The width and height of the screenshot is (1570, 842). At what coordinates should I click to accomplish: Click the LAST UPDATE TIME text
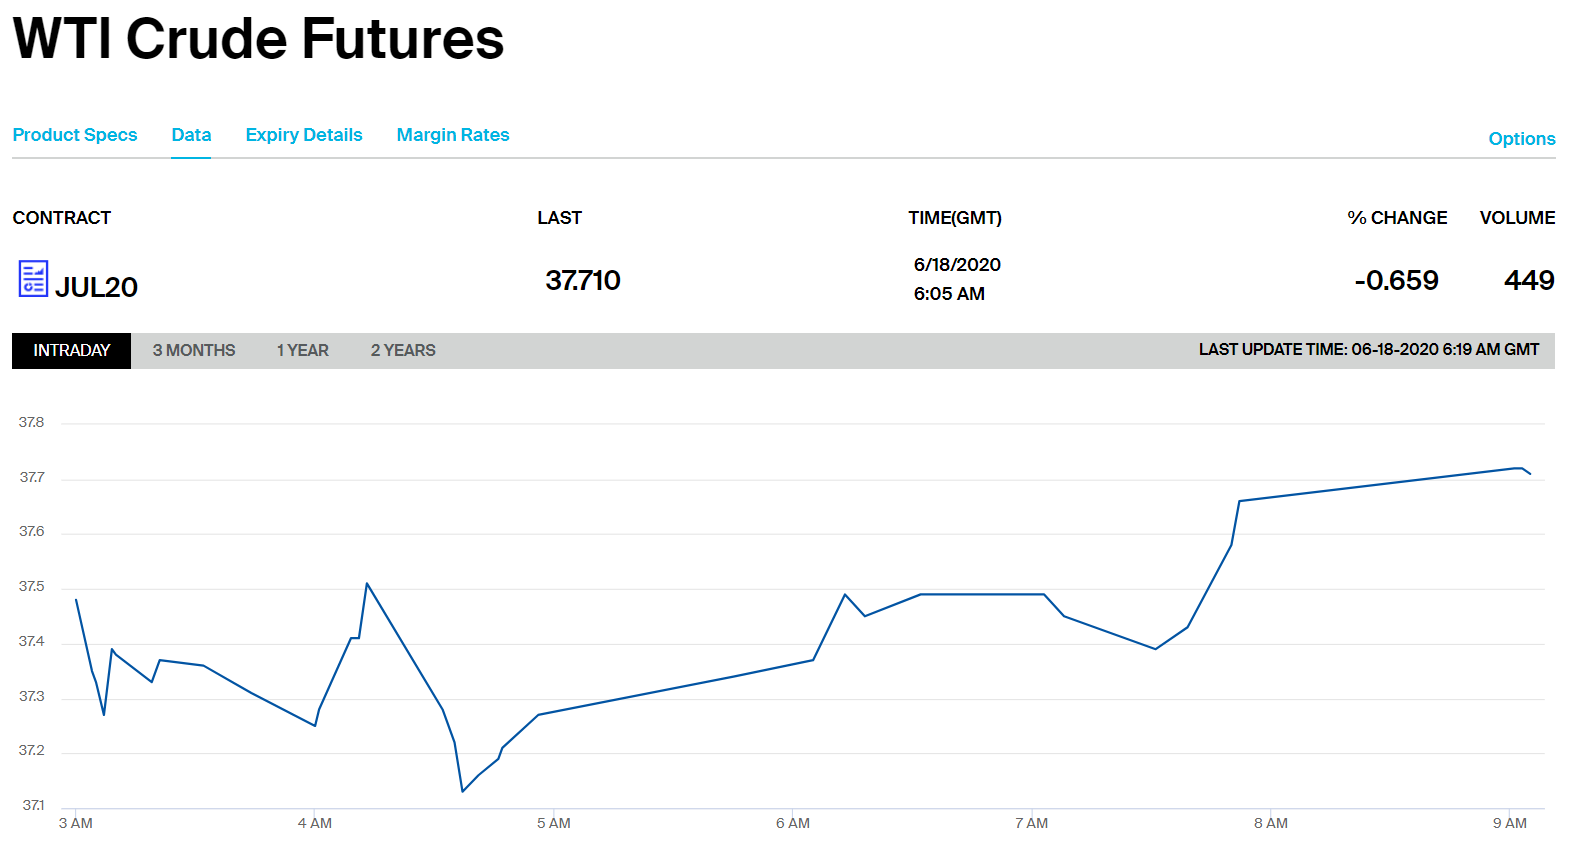click(x=1369, y=350)
